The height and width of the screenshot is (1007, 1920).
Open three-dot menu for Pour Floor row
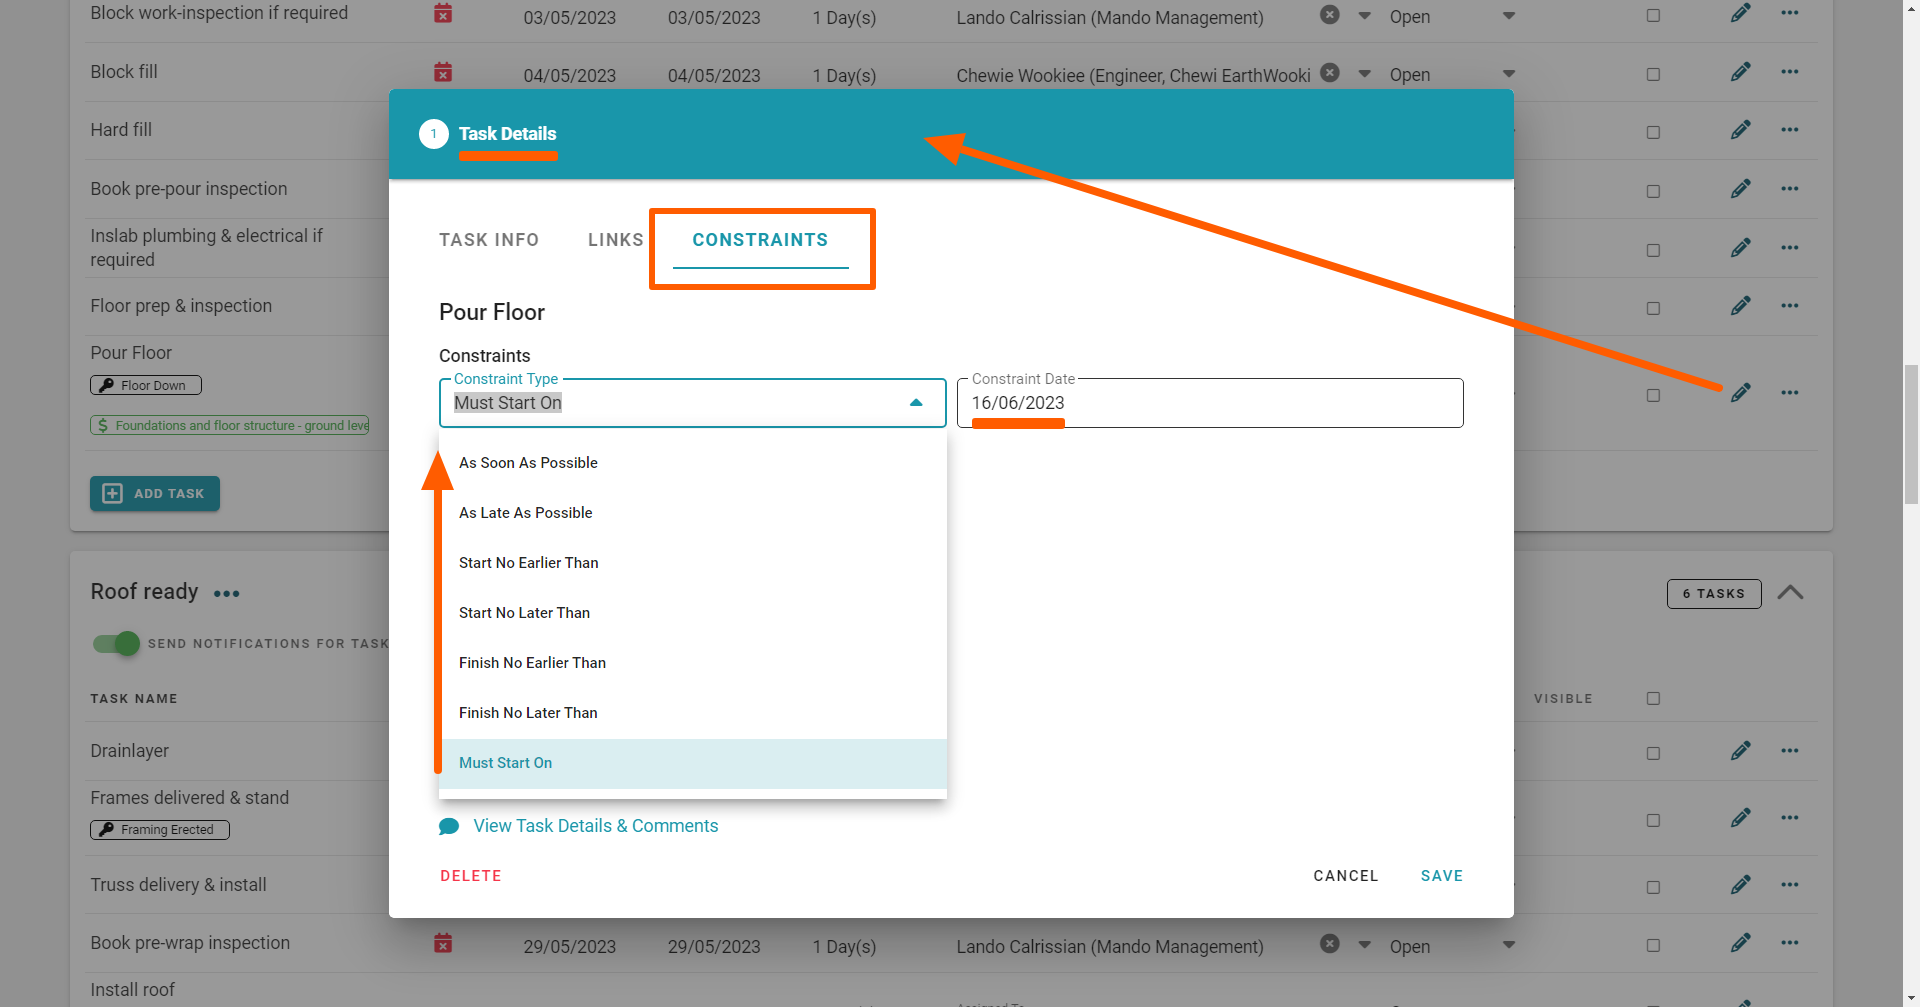(x=1790, y=393)
